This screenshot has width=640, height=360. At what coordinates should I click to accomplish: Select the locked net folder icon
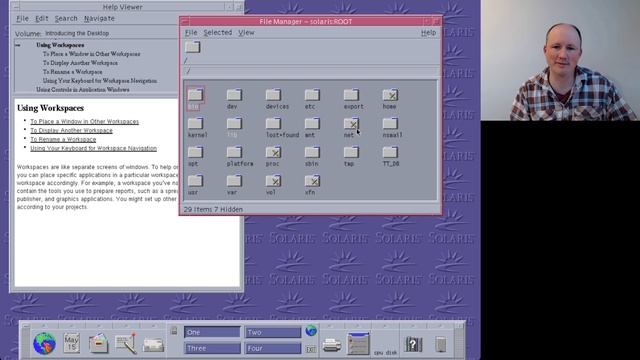[351, 124]
